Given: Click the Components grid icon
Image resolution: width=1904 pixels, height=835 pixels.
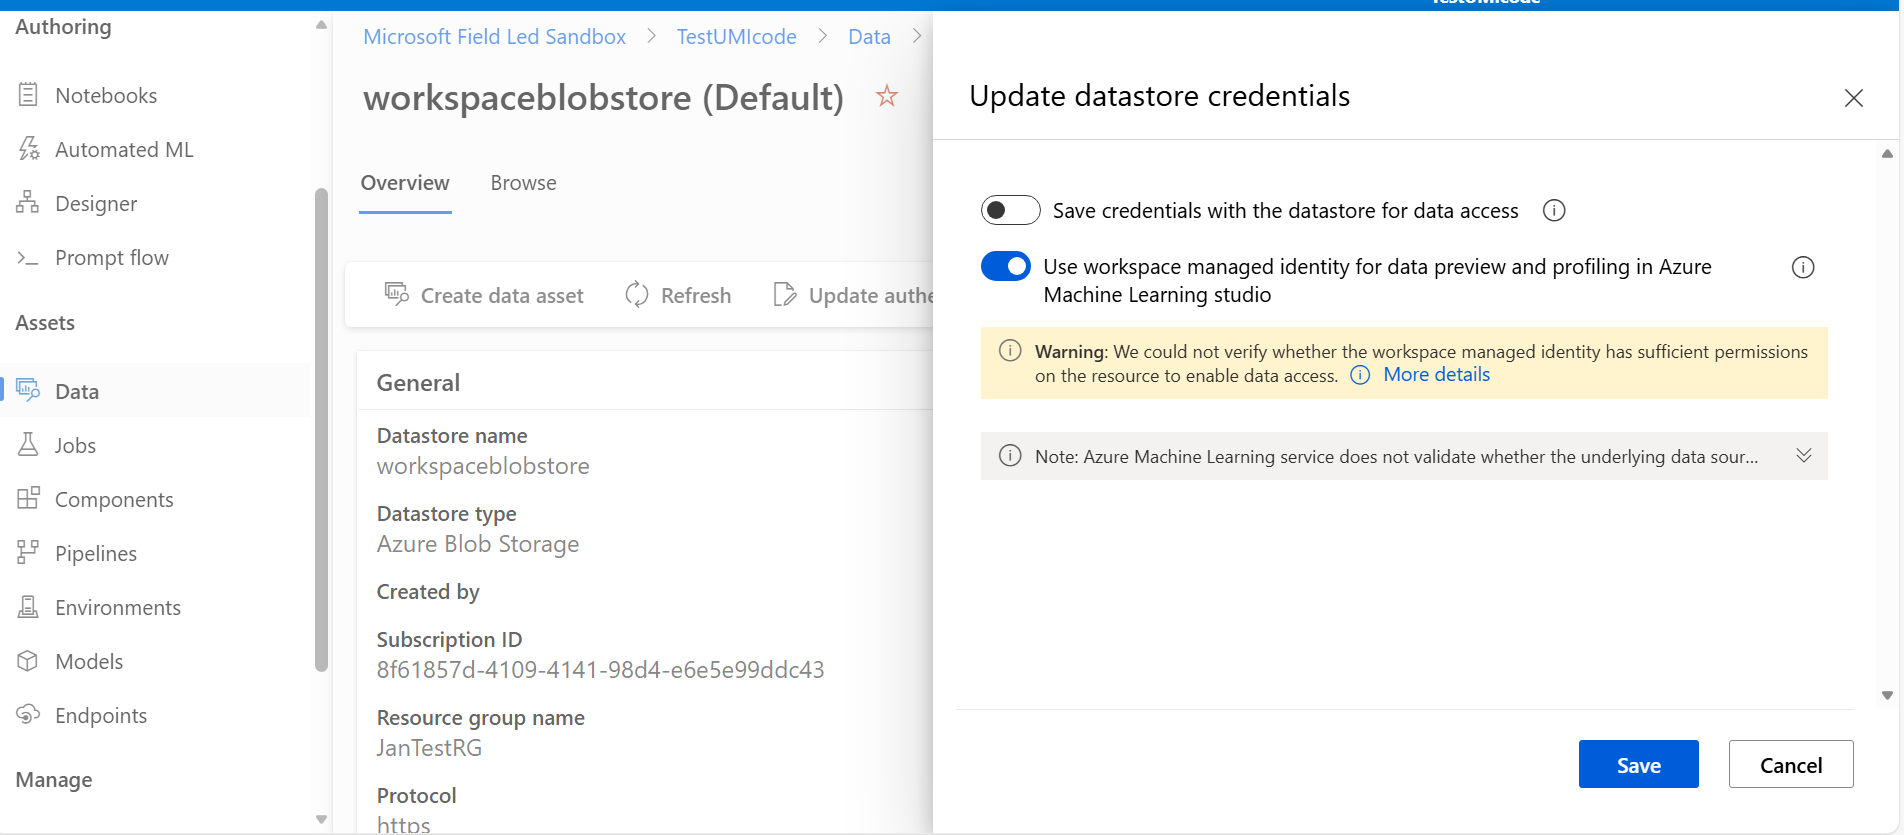Looking at the screenshot, I should pyautogui.click(x=28, y=498).
